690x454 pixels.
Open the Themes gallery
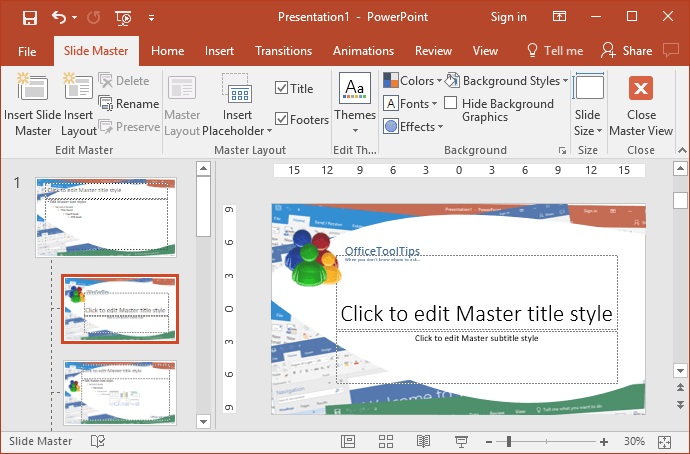coord(355,104)
